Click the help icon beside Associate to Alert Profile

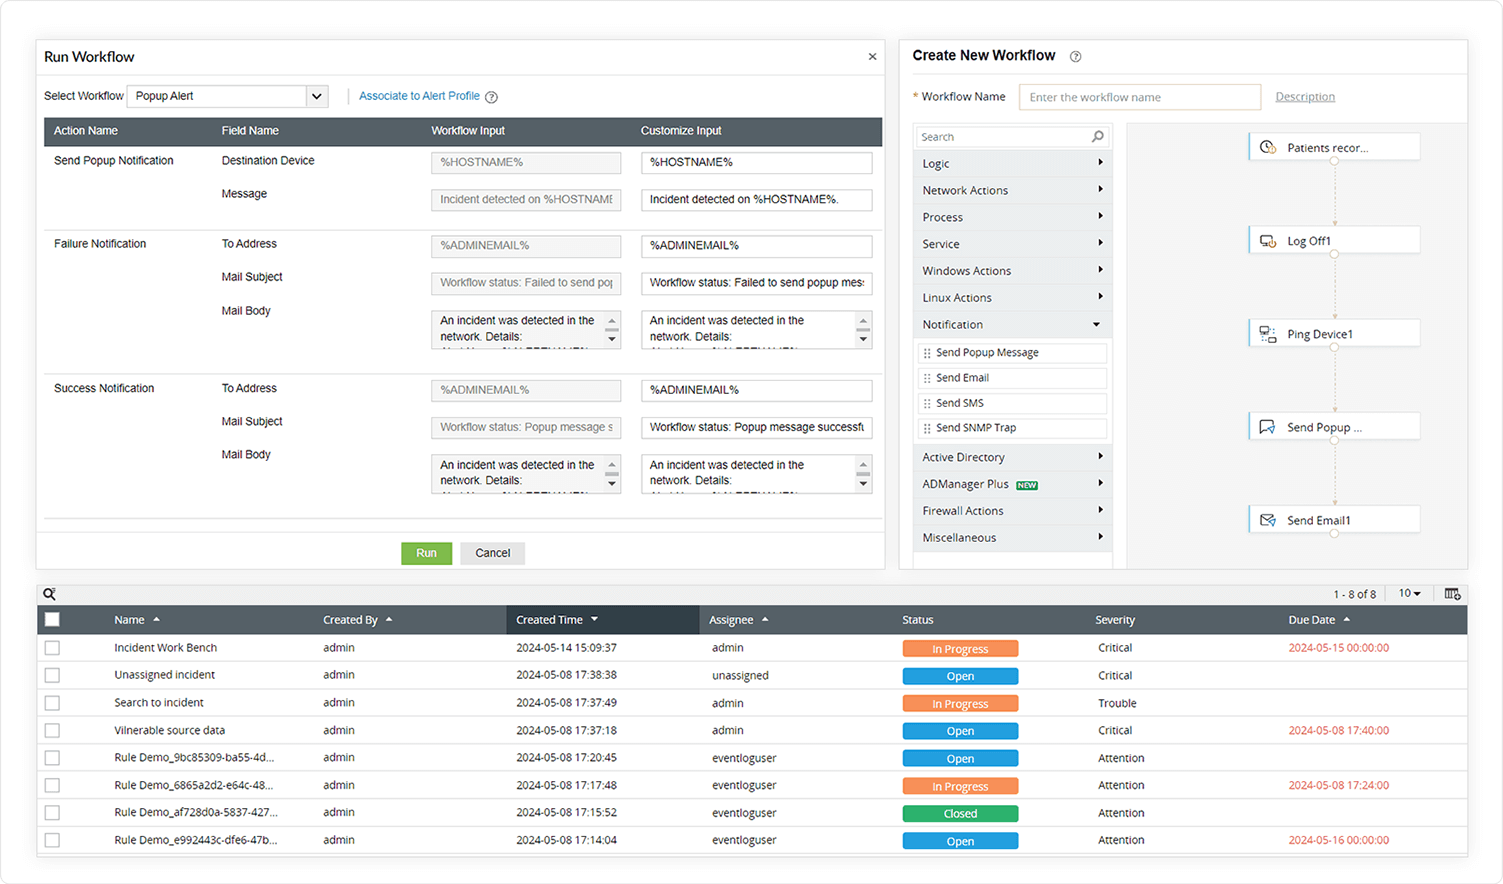pos(491,96)
